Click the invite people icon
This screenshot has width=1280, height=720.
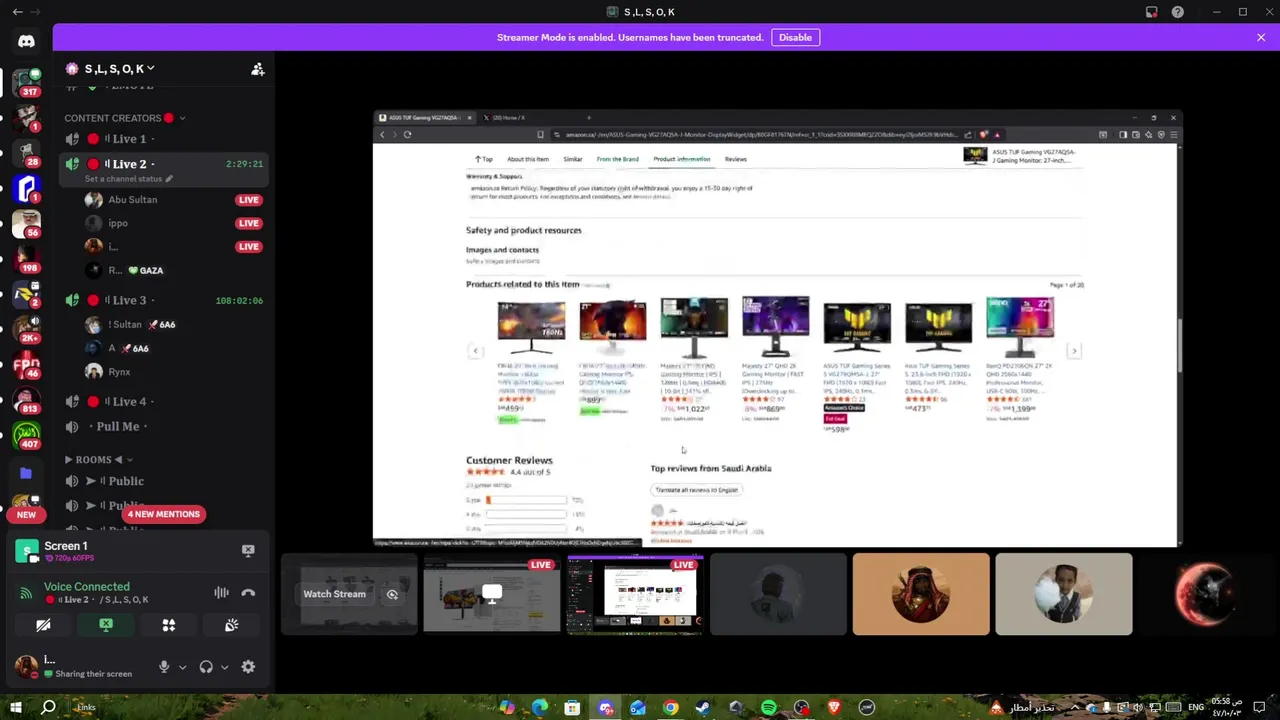pyautogui.click(x=257, y=69)
